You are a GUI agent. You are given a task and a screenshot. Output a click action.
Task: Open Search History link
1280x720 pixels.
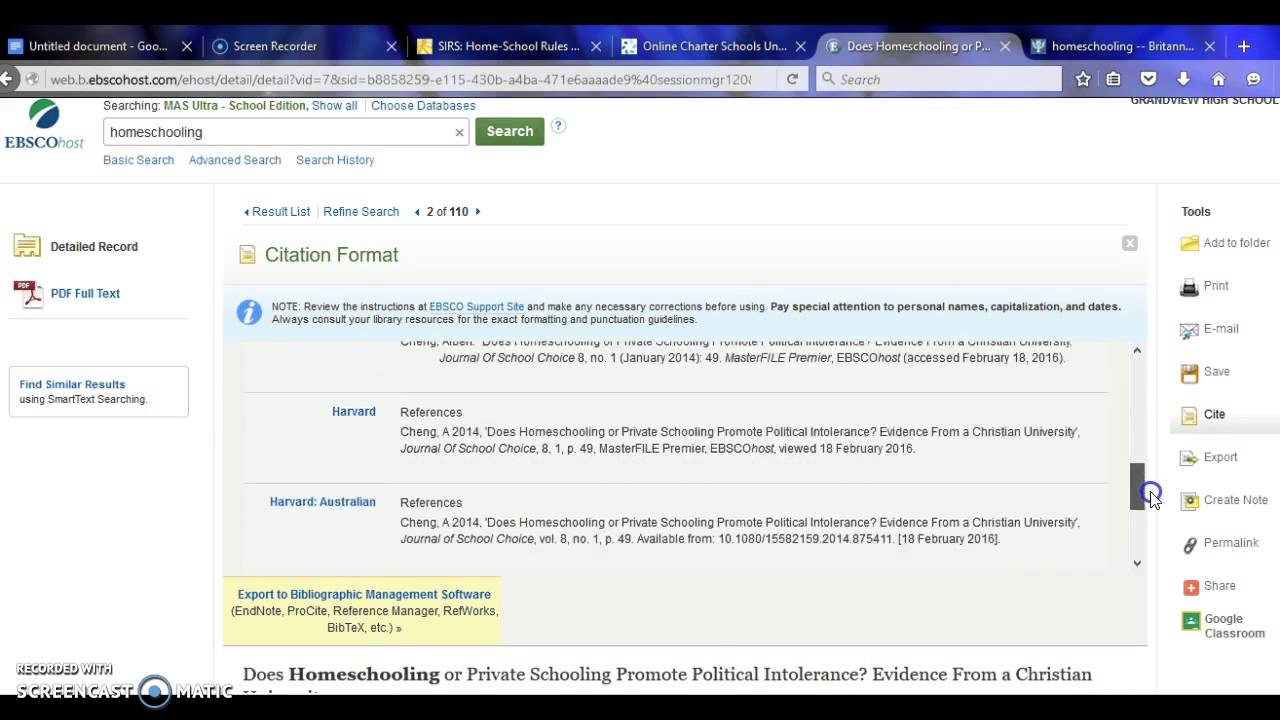click(x=335, y=160)
